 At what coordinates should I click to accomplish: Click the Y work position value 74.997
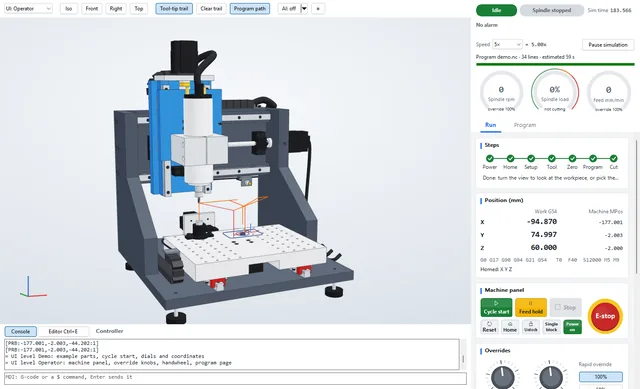click(x=544, y=235)
